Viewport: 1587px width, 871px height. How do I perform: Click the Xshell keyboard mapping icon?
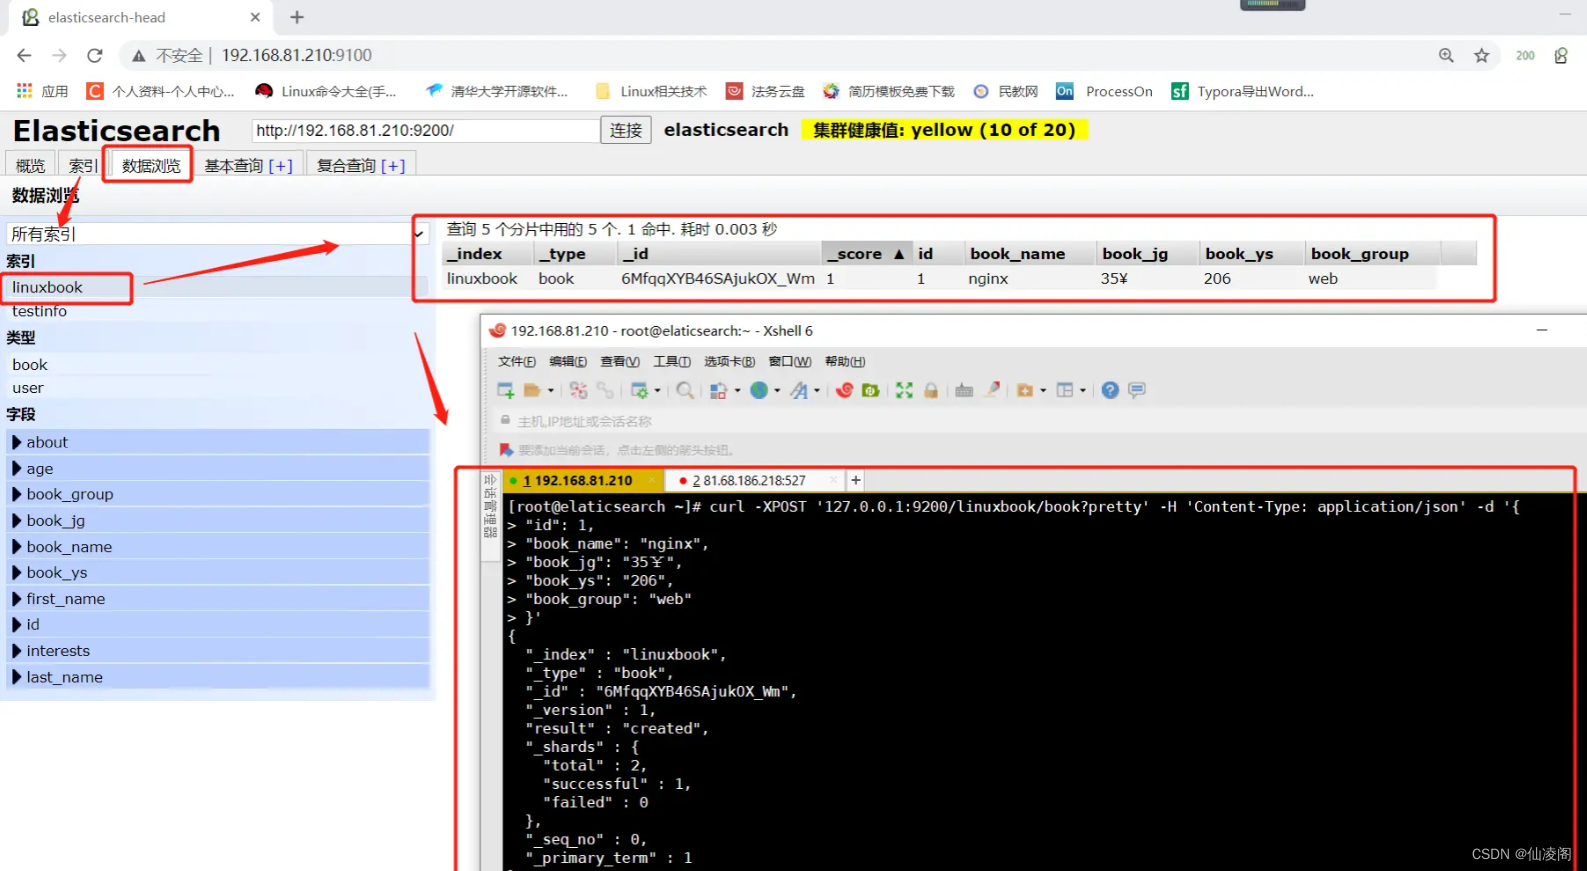point(964,390)
